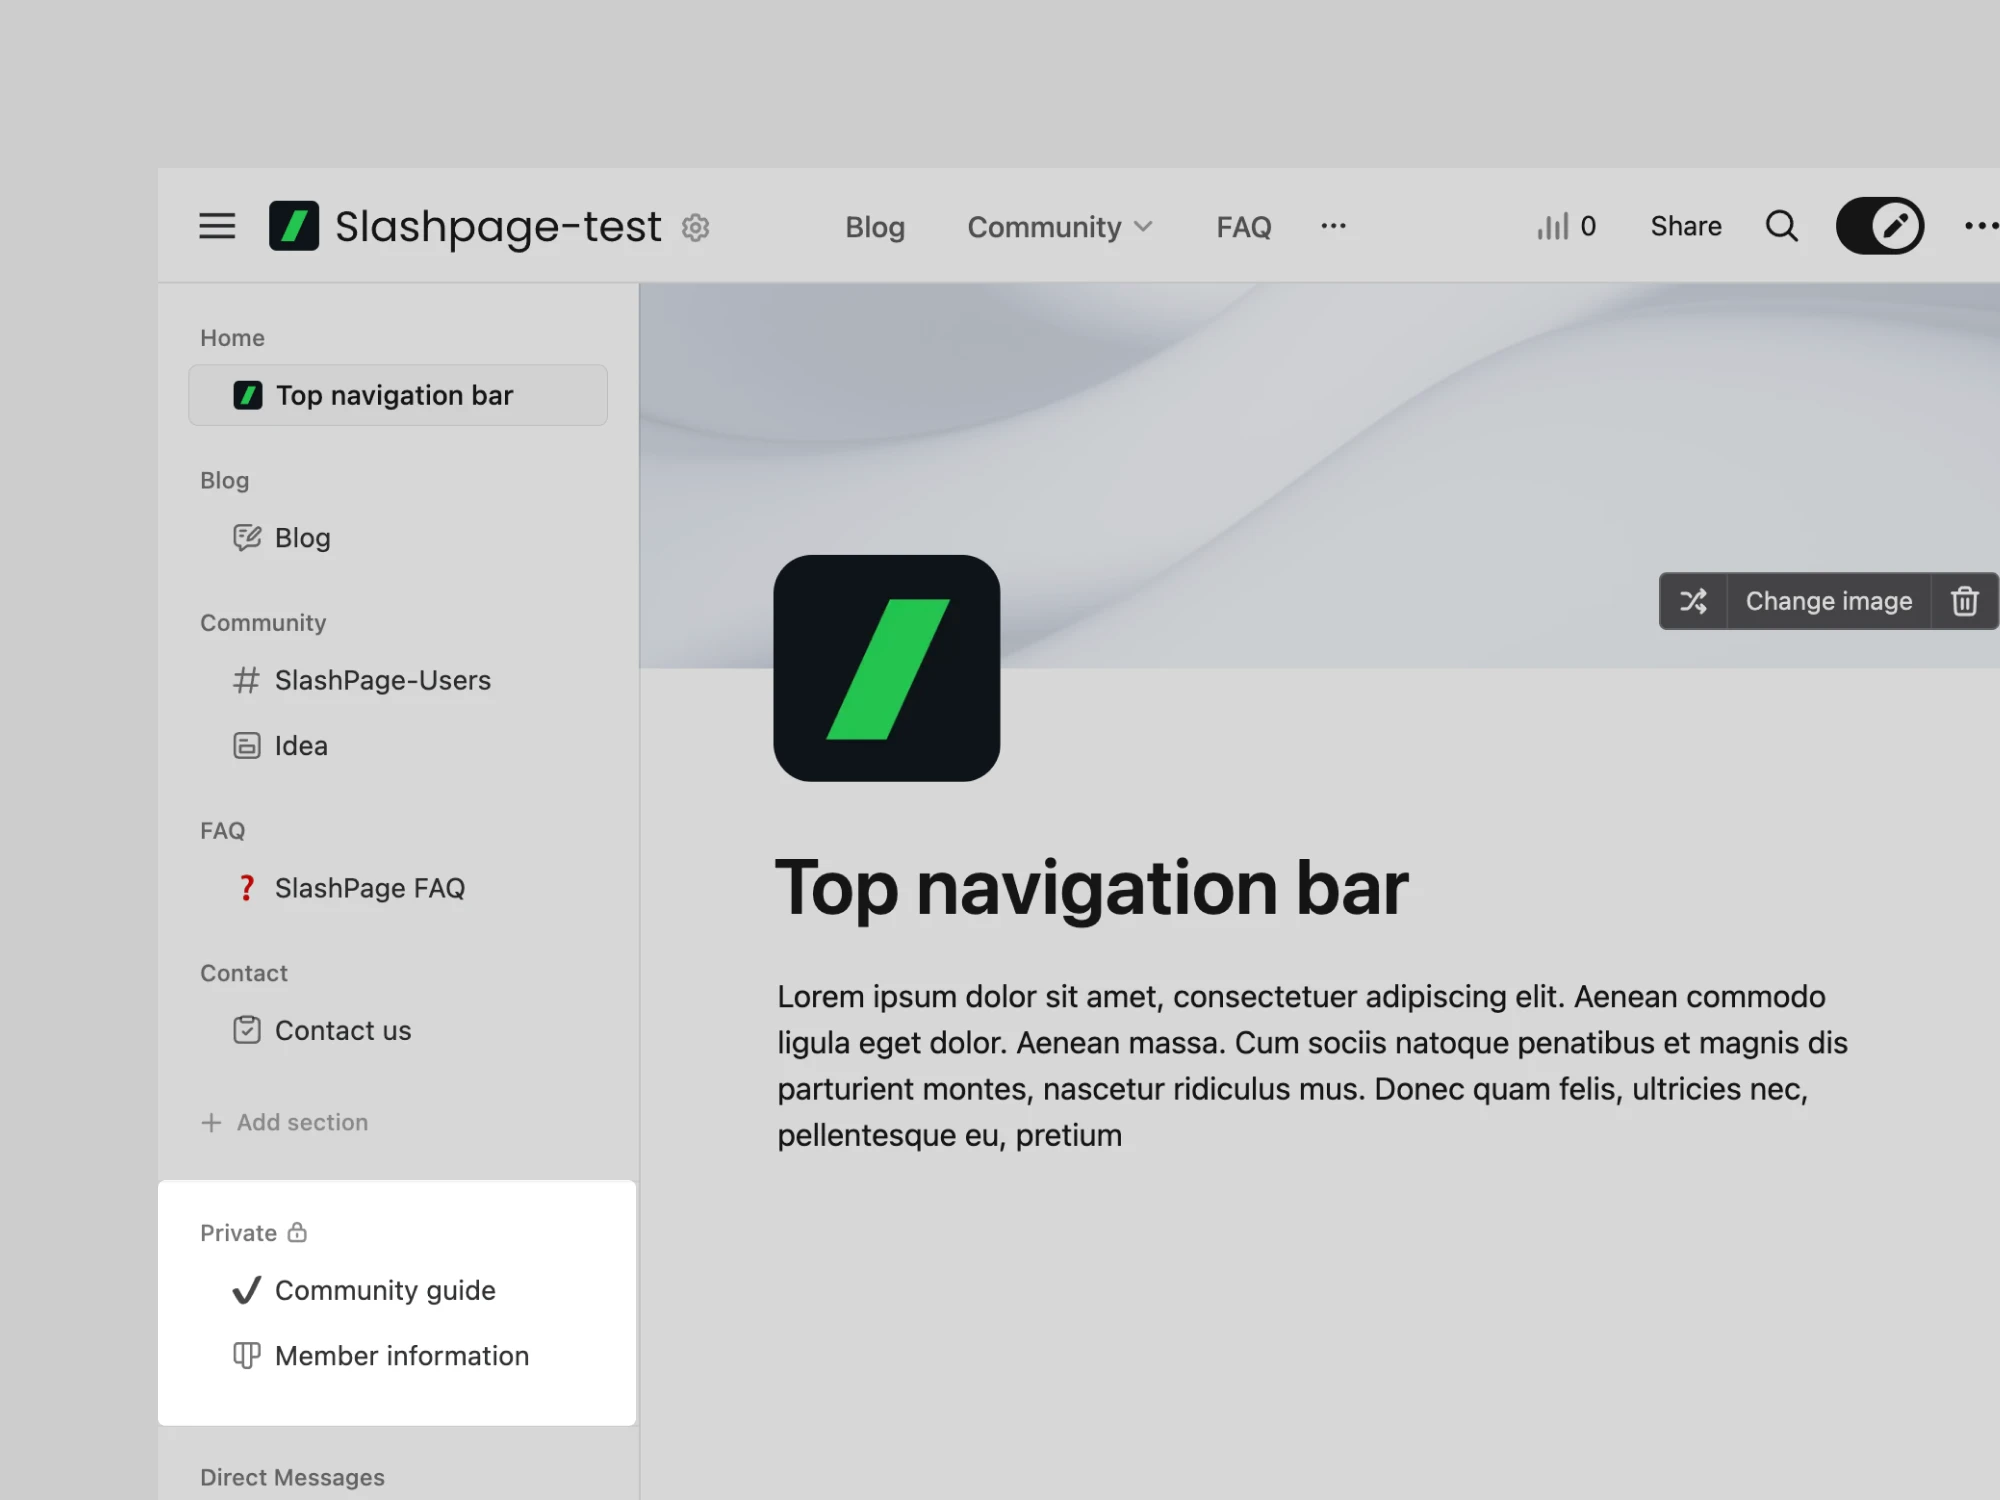View the analytics bar chart counter
This screenshot has width=2000, height=1500.
(1567, 226)
